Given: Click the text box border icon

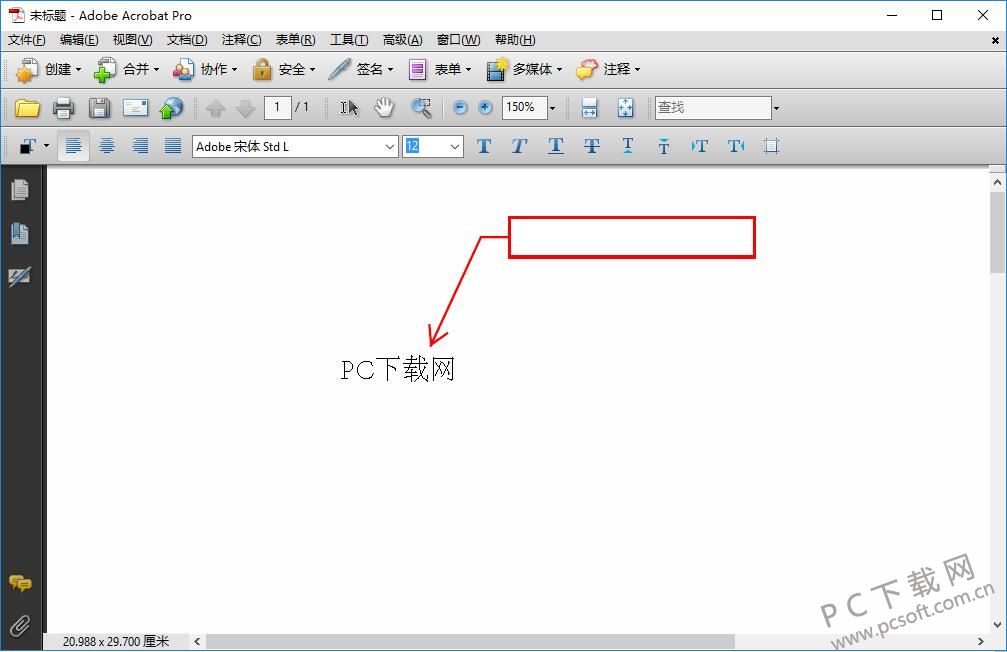Looking at the screenshot, I should (771, 146).
